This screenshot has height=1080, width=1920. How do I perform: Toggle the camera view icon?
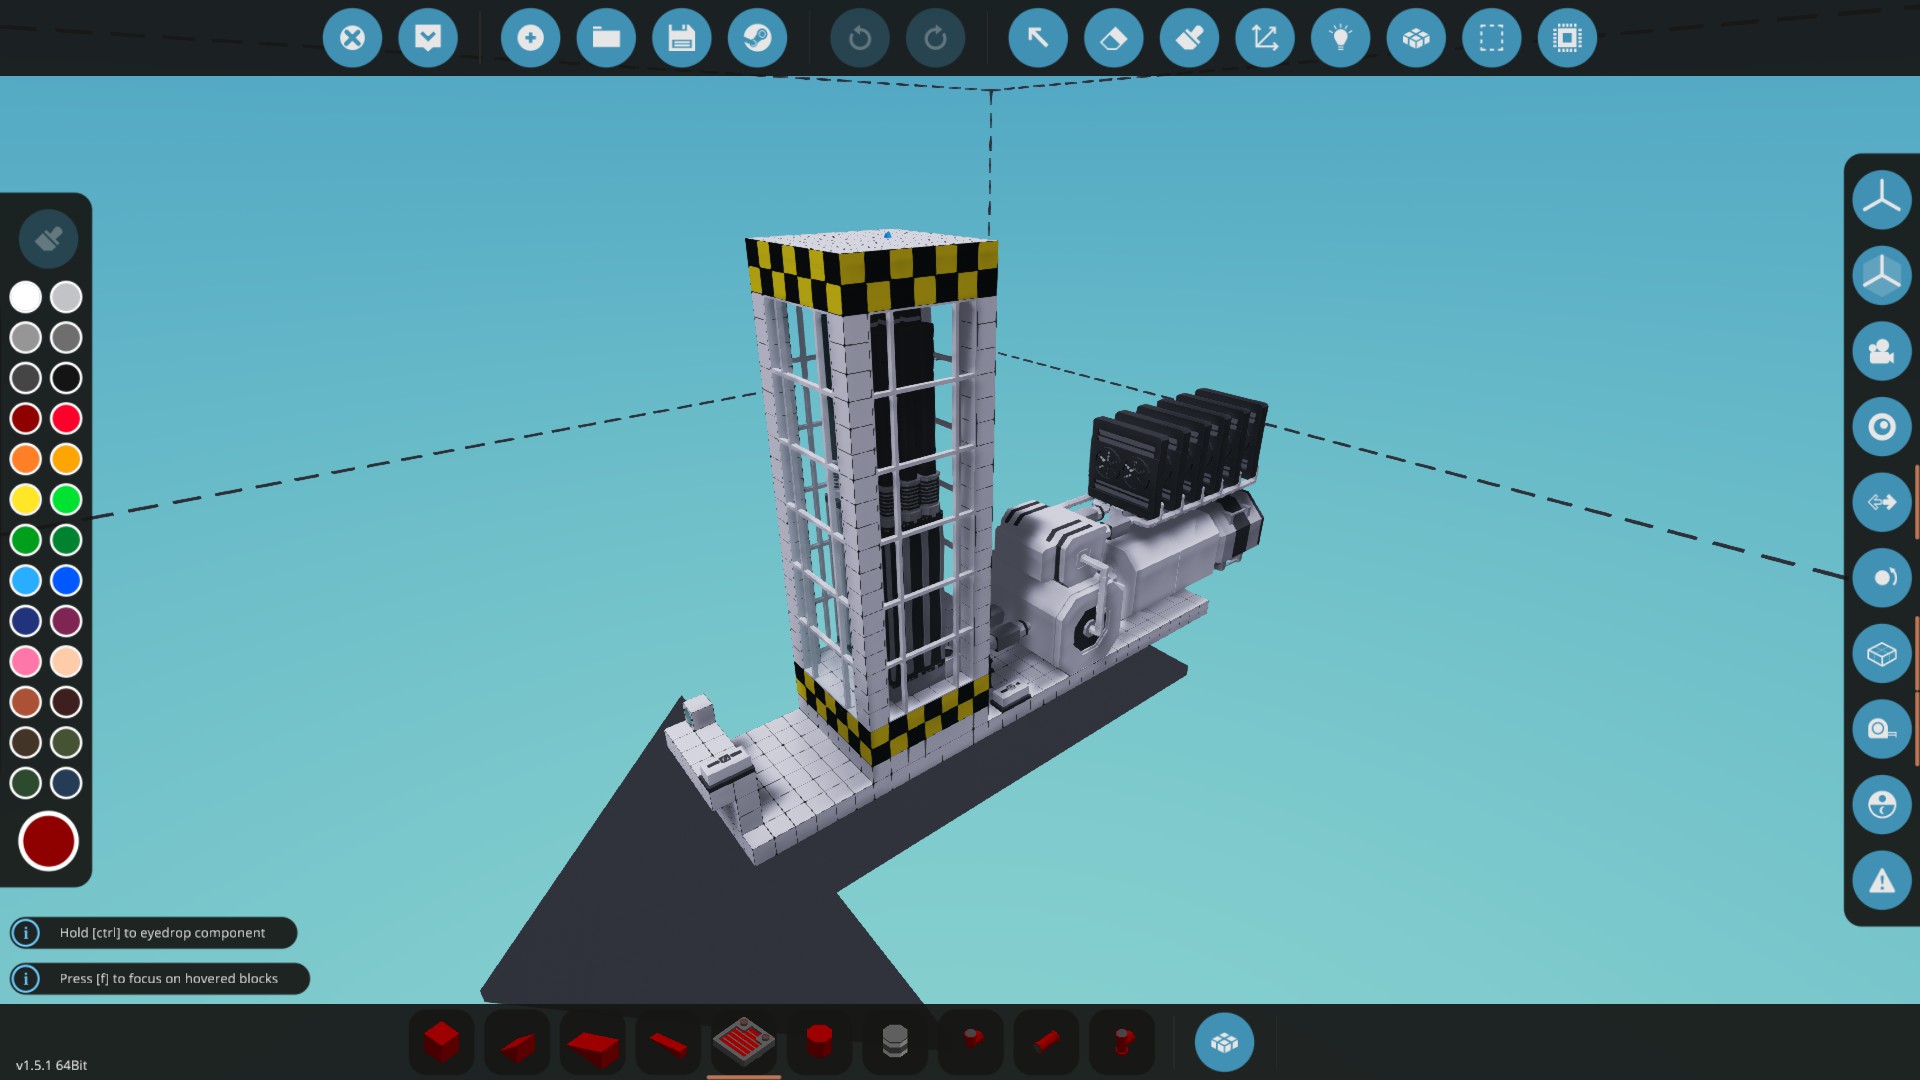click(x=1881, y=351)
